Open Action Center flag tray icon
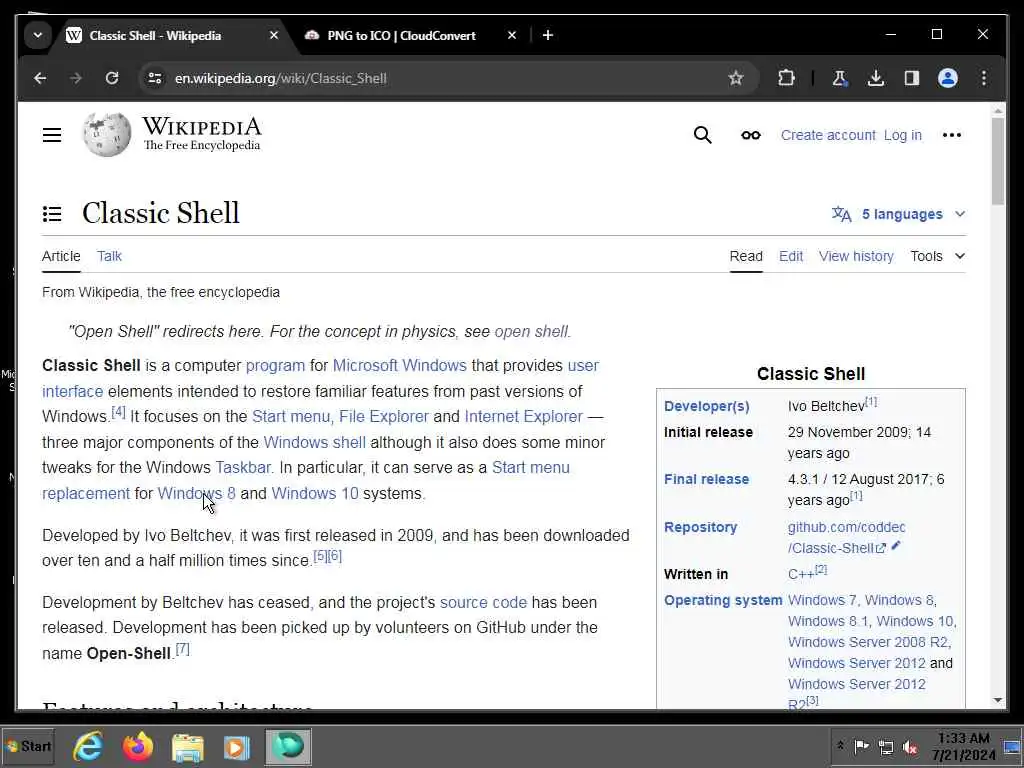The image size is (1024, 768). pos(861,746)
